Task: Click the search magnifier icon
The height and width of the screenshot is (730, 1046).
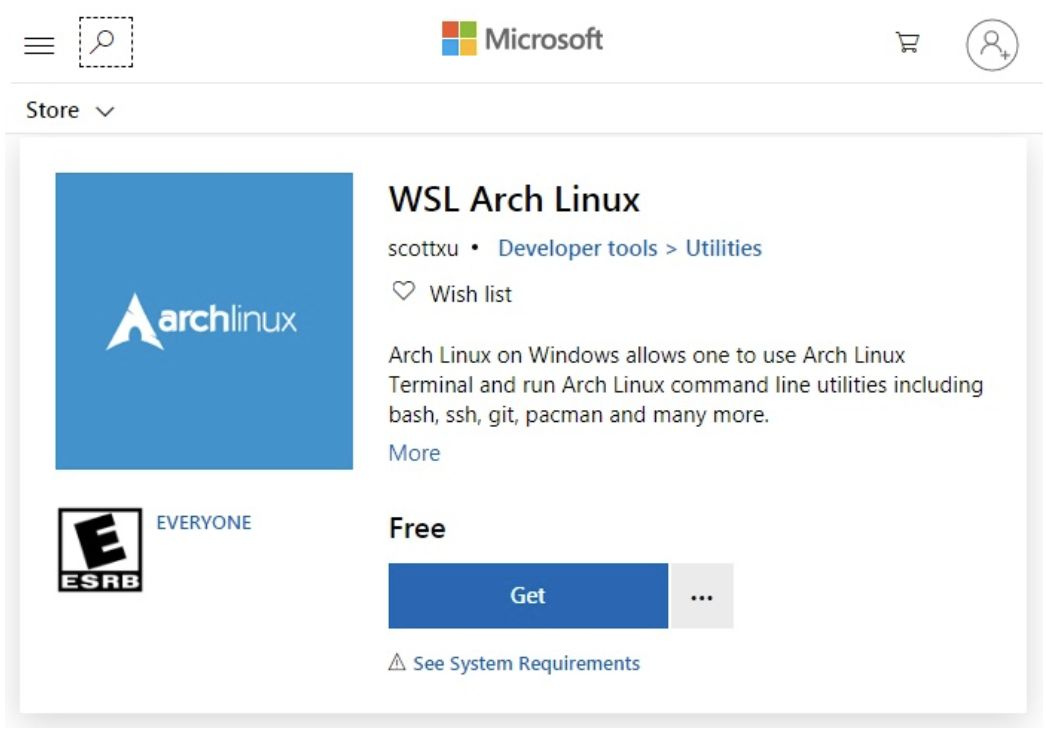Action: [x=105, y=42]
